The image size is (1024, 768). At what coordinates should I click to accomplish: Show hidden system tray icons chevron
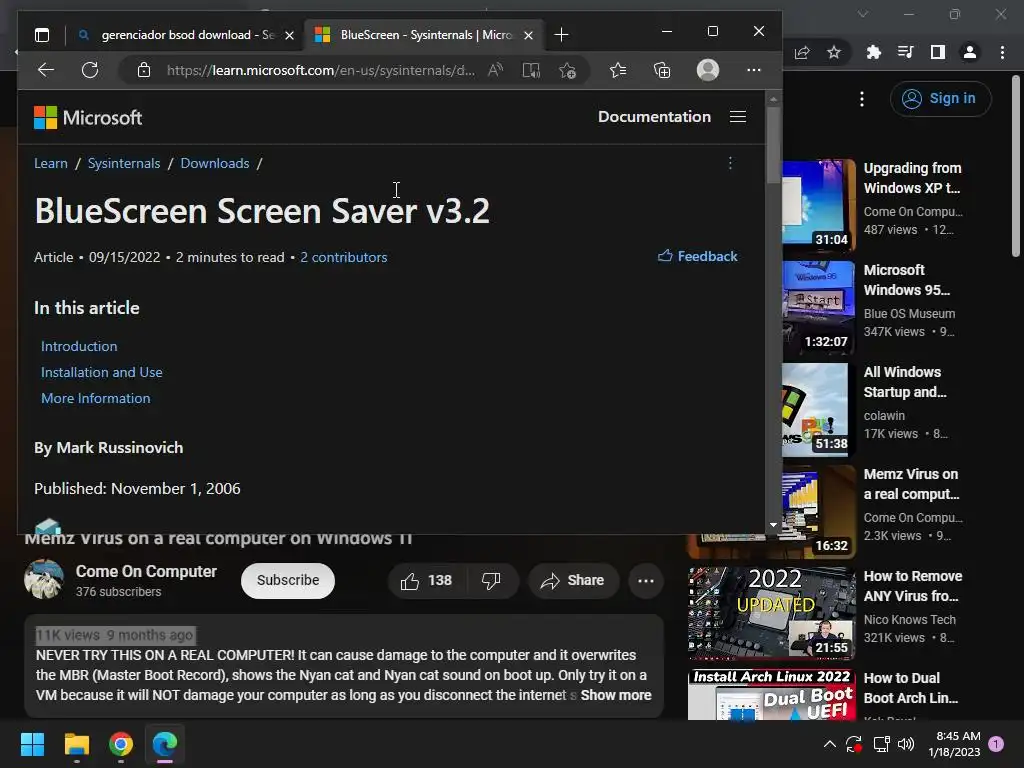(829, 744)
